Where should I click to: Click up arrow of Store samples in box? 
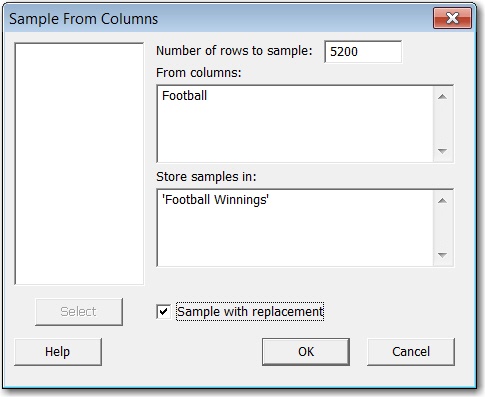[x=442, y=201]
